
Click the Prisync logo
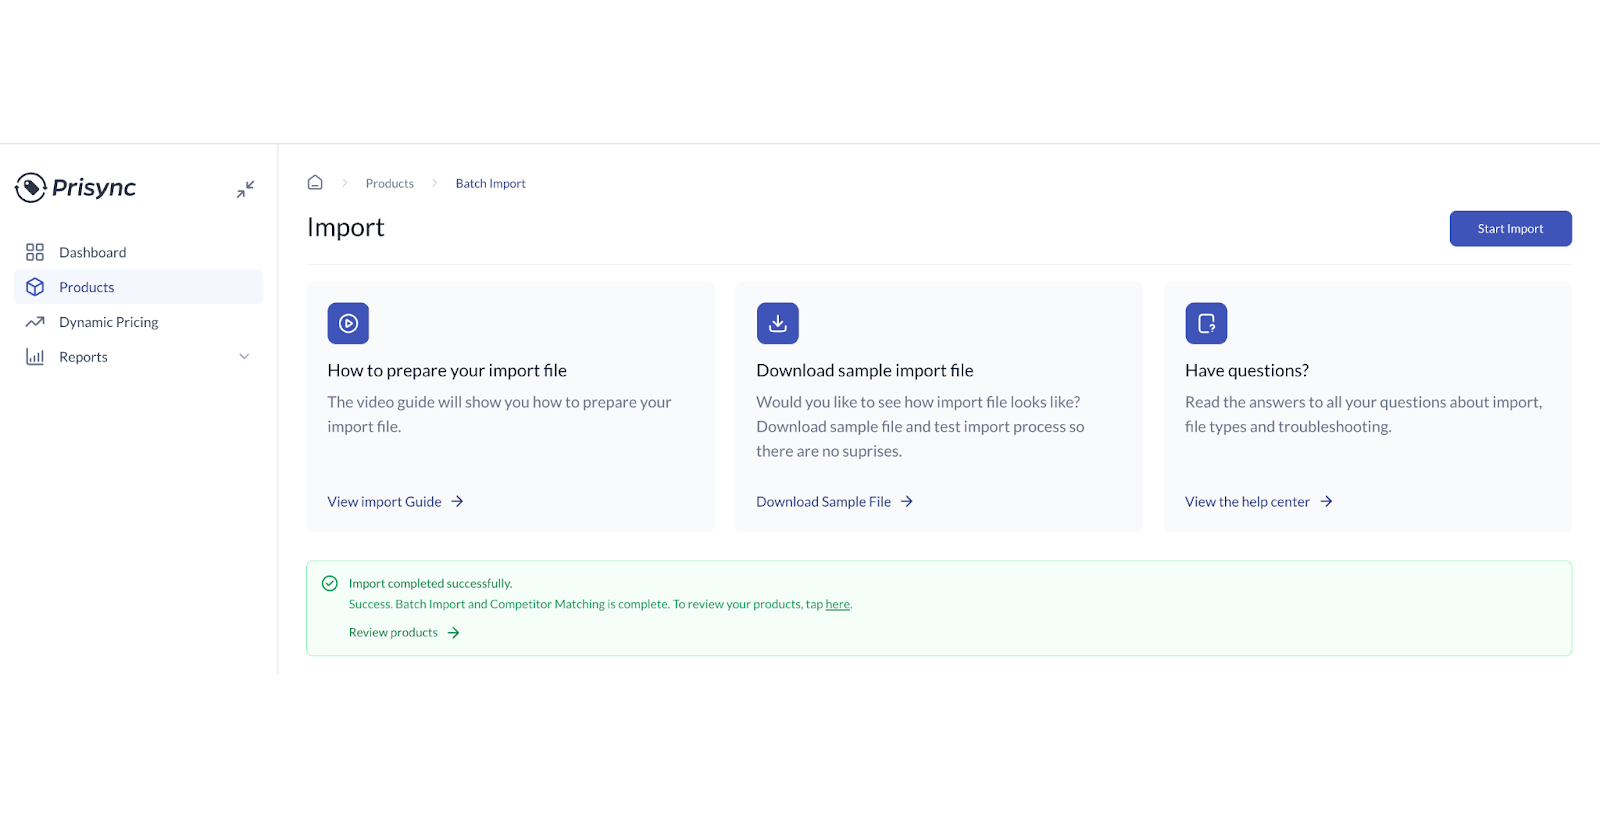point(76,187)
